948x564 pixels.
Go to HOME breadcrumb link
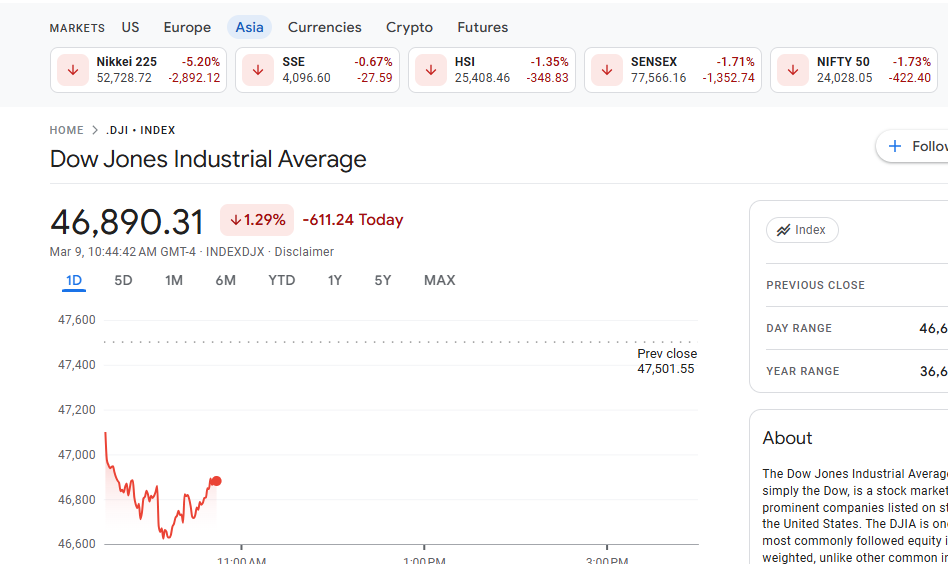(67, 130)
